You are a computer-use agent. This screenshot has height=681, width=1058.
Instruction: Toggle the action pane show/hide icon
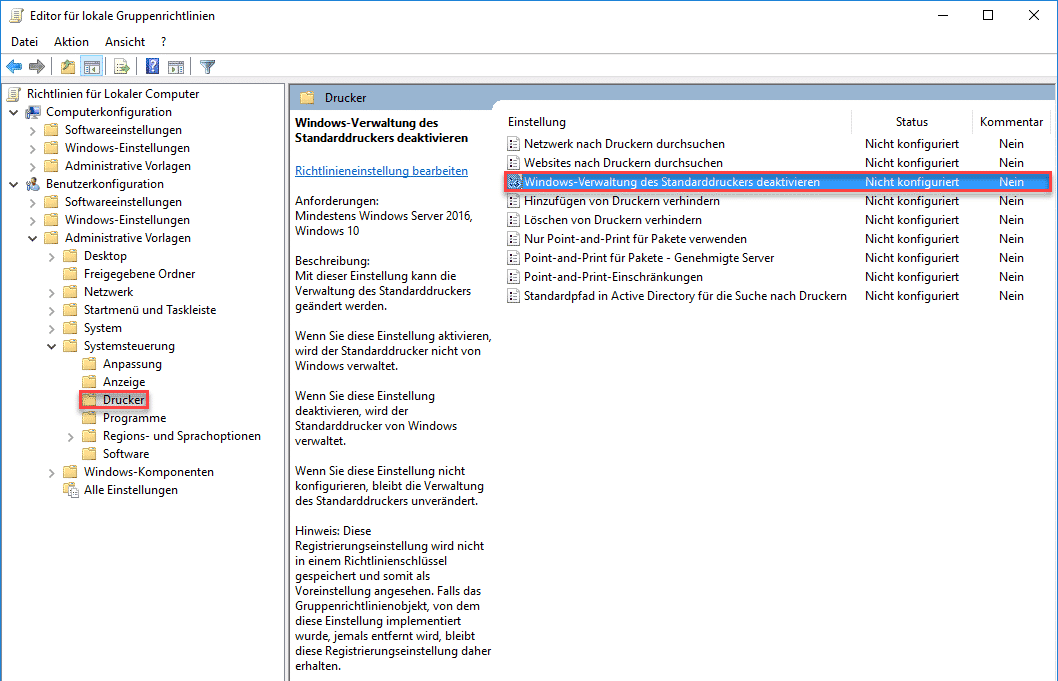[176, 66]
